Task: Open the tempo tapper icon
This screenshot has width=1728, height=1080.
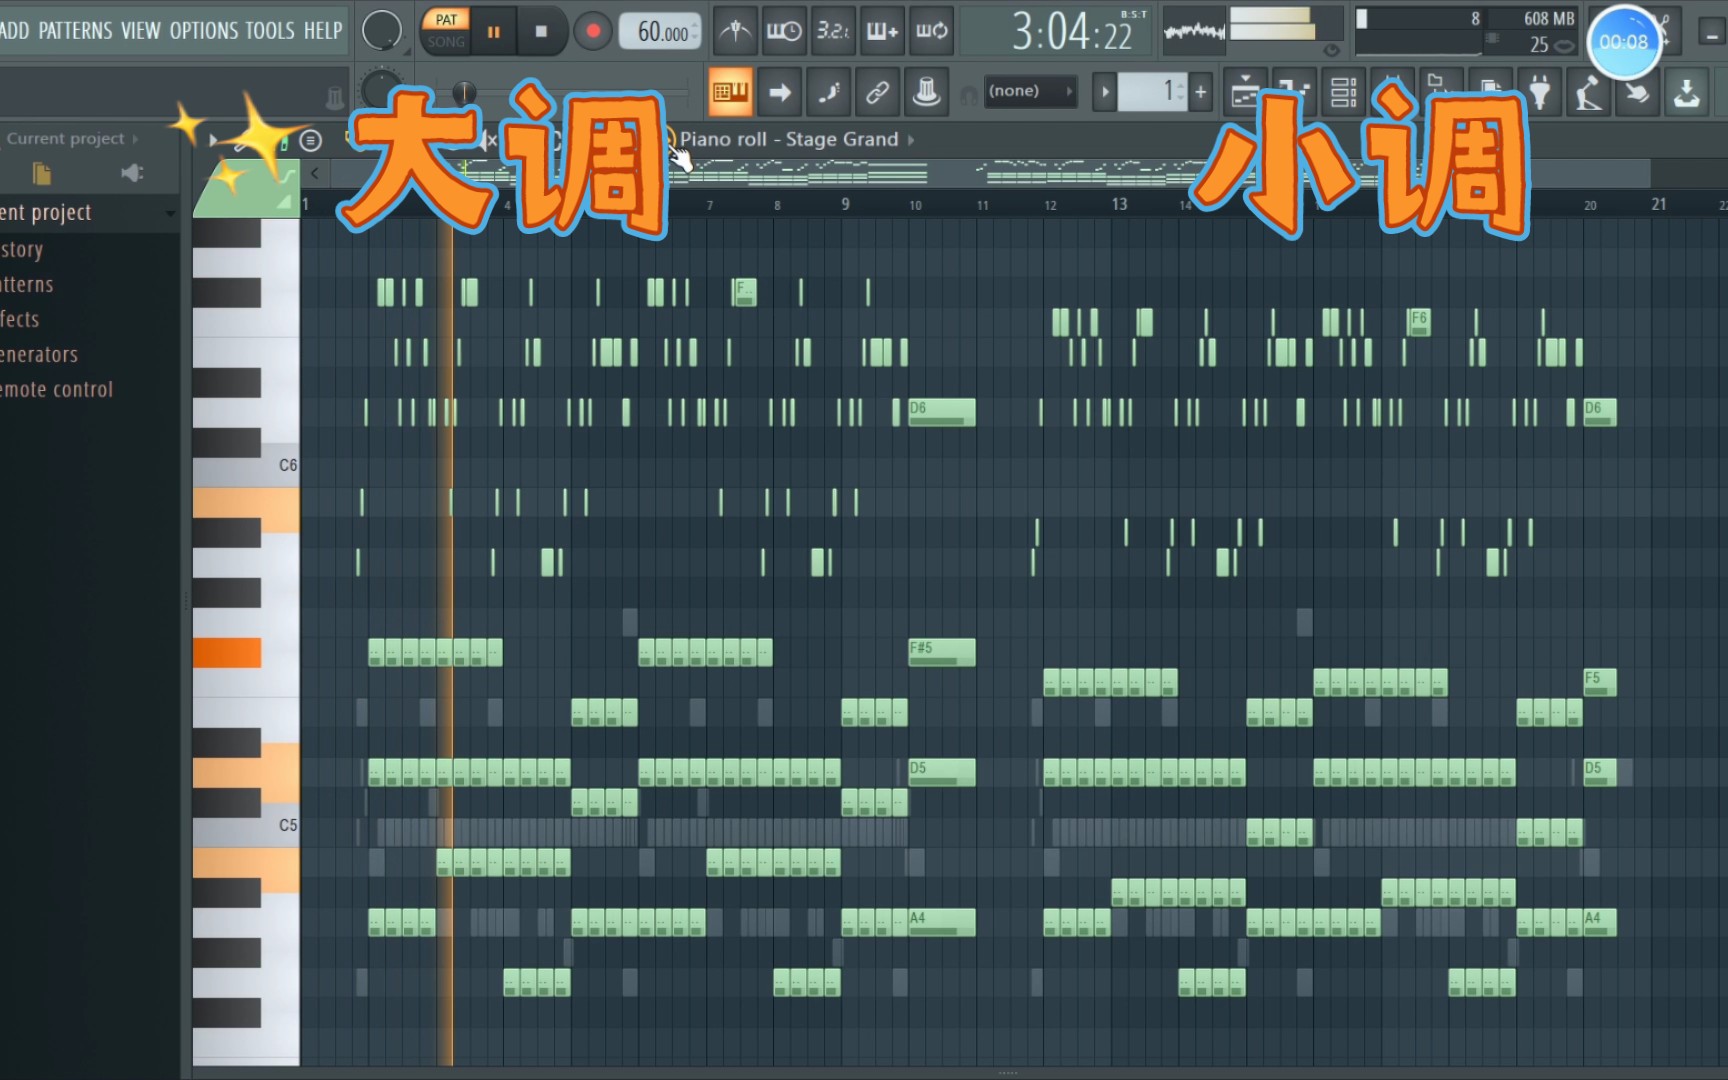Action: tap(1589, 93)
